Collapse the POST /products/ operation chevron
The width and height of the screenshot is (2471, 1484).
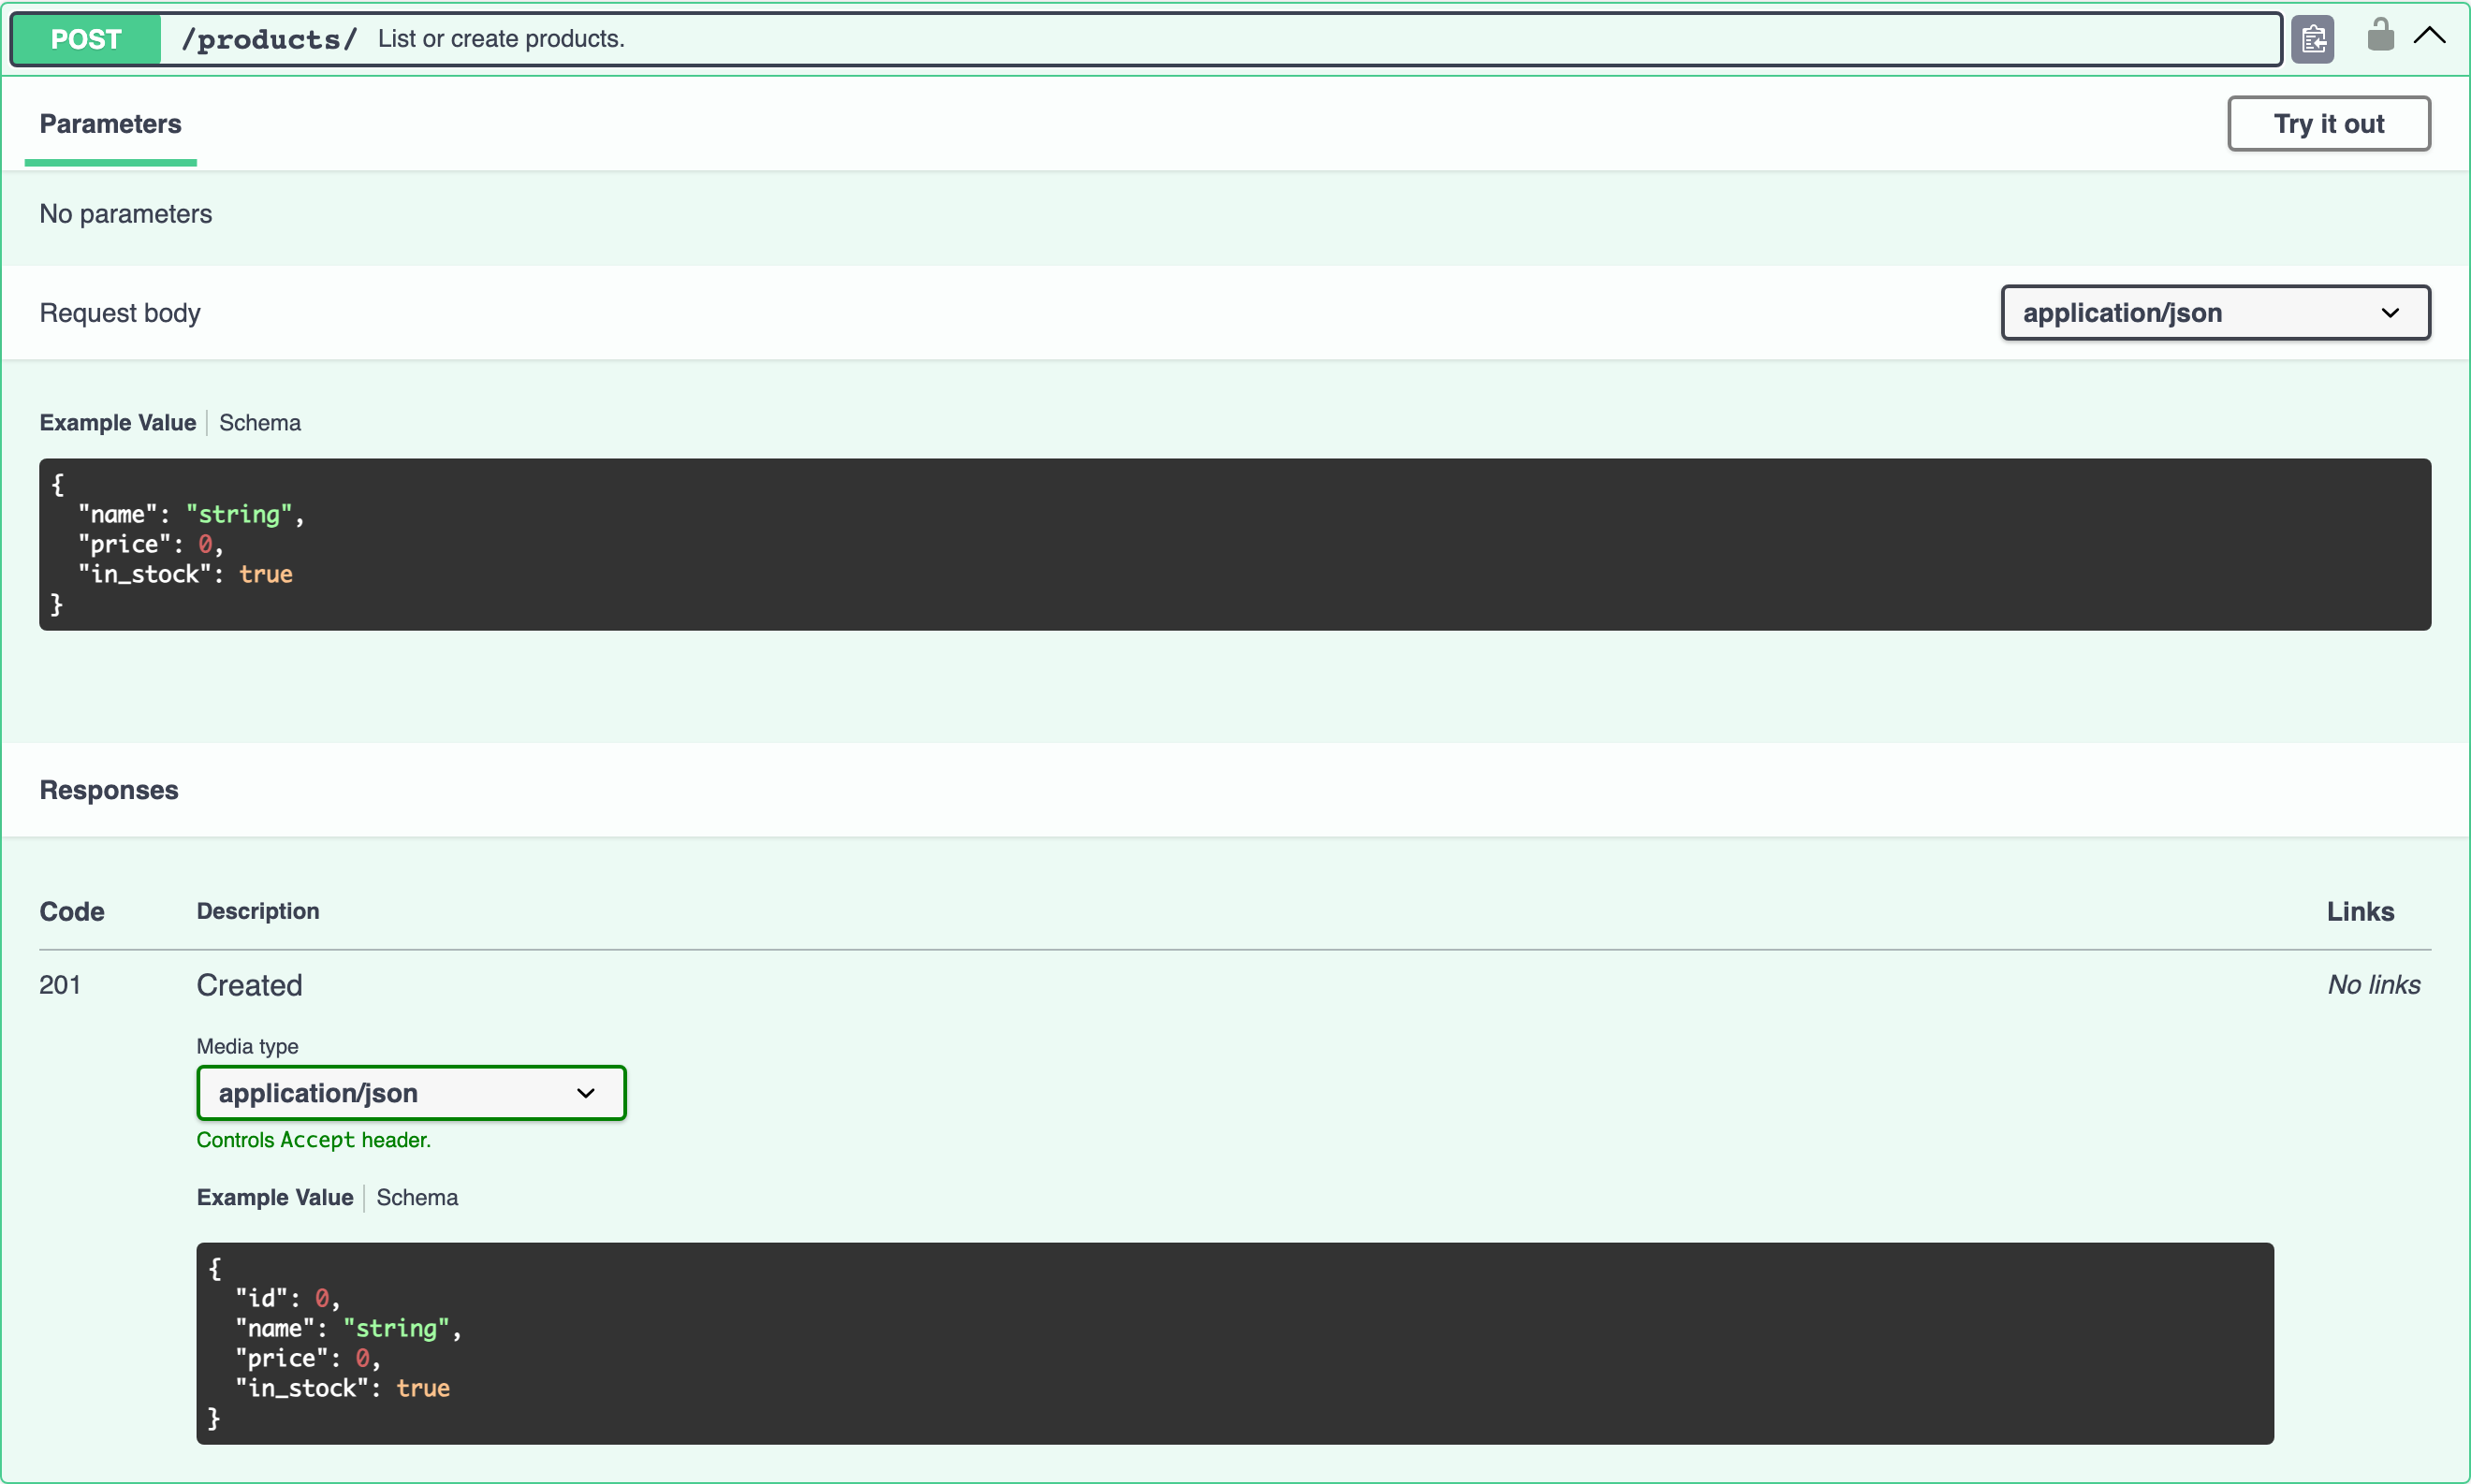click(2429, 37)
